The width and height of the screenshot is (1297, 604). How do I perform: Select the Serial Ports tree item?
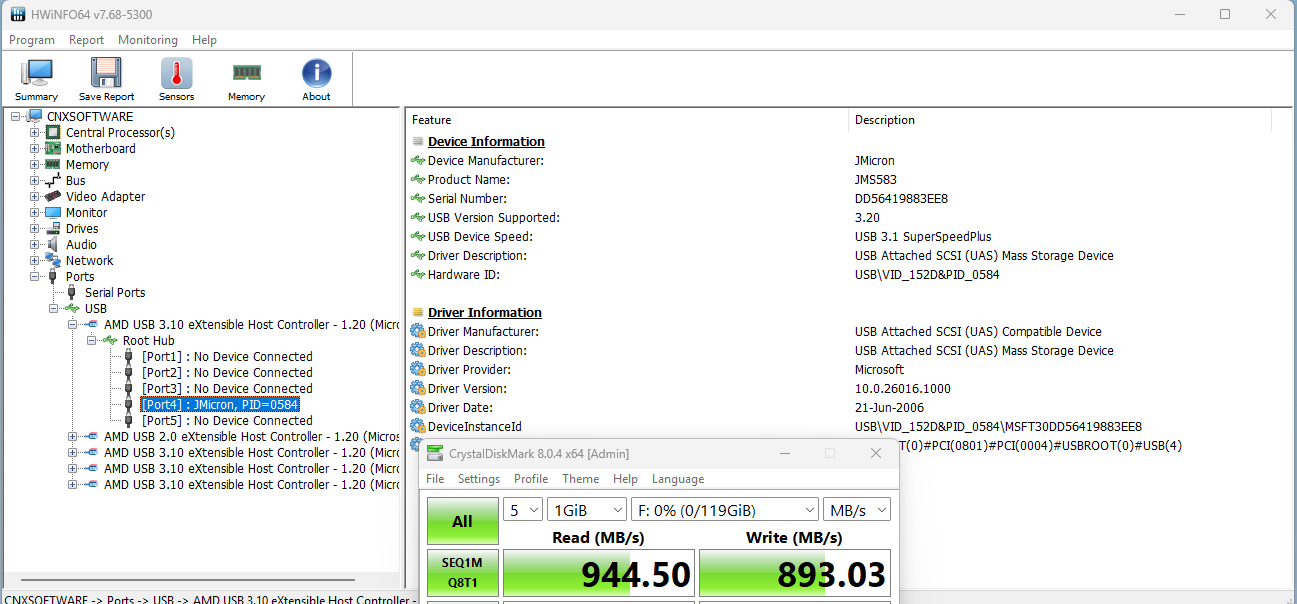tap(115, 293)
